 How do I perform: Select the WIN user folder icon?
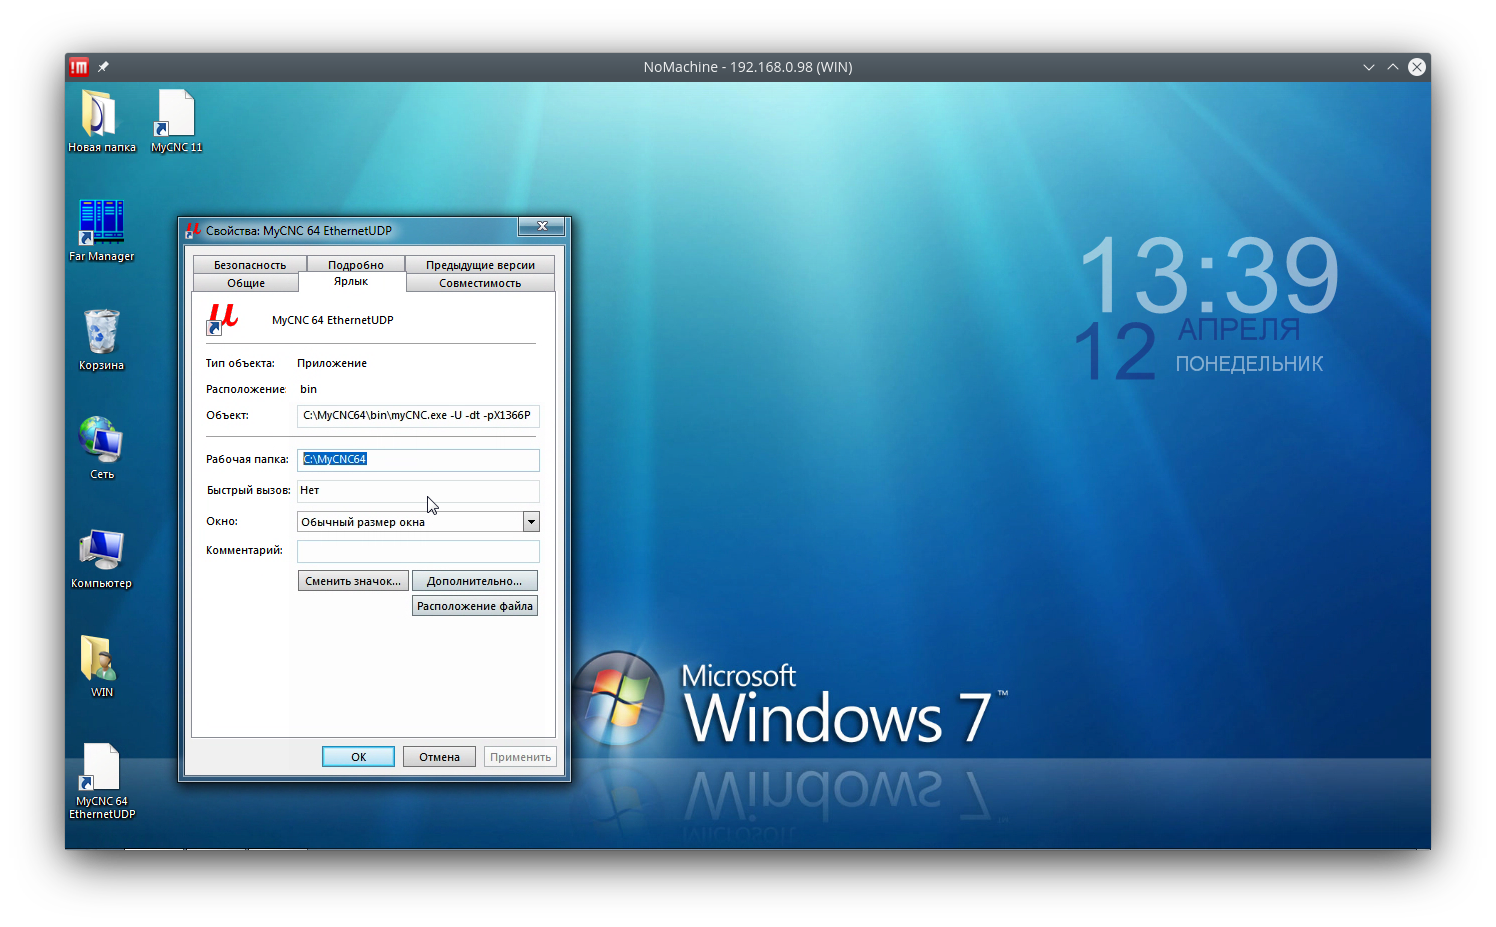tap(101, 666)
